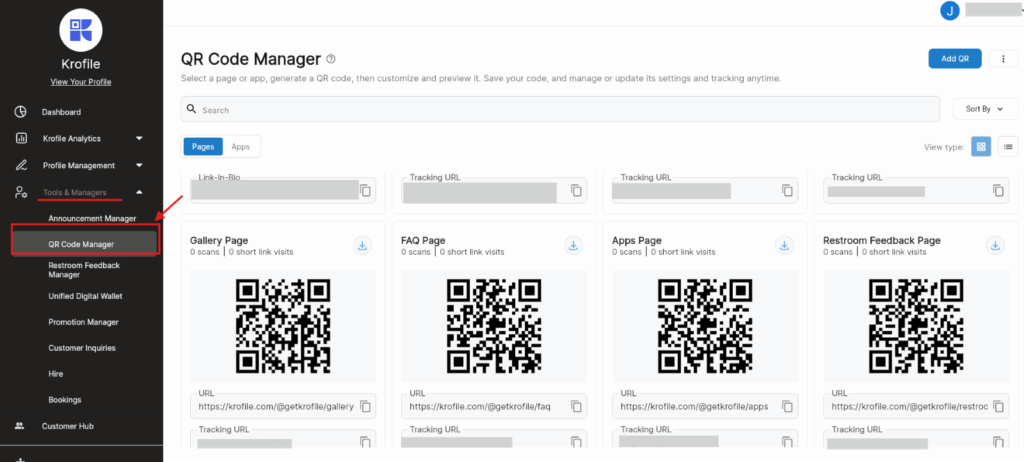Copy the Gallery Page URL
Viewport: 1024px width, 462px height.
point(366,406)
